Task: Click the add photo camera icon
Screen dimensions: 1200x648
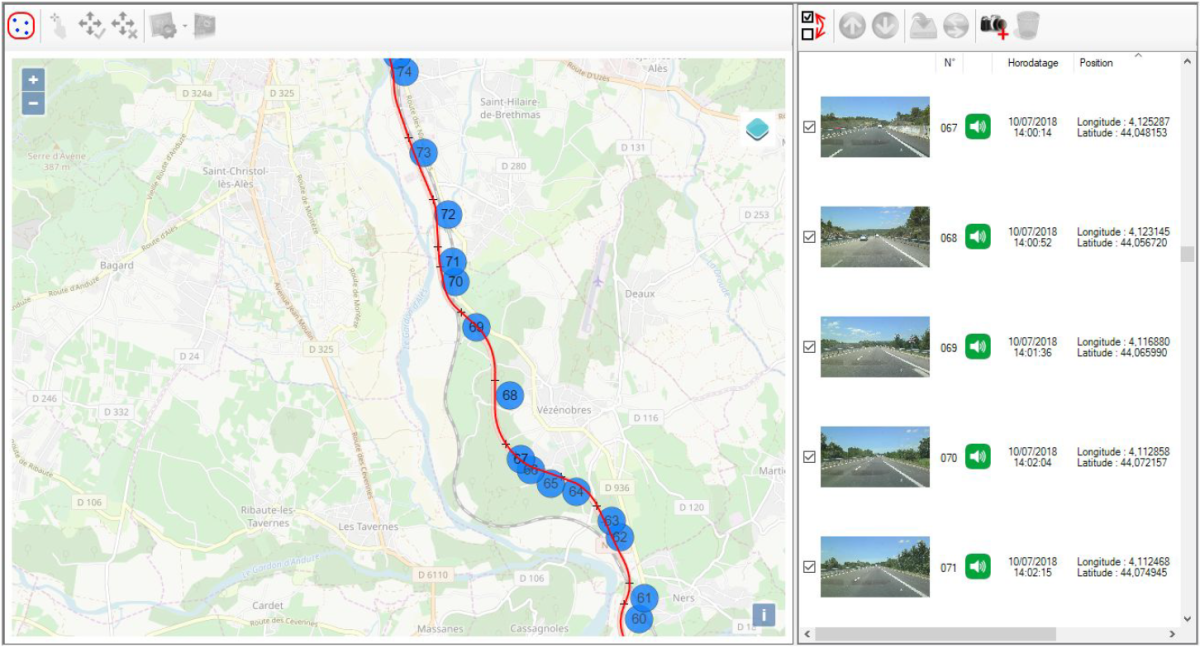Action: tap(994, 26)
